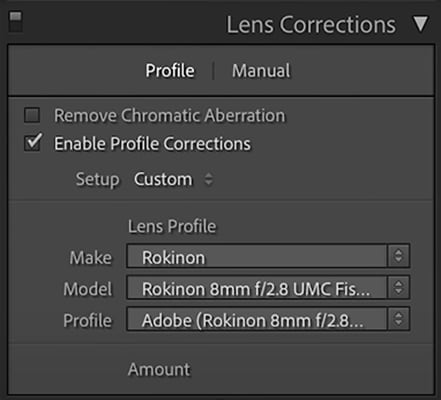Click the Make dropdown arrows icon
Viewport: 441px width, 400px height.
tap(398, 256)
